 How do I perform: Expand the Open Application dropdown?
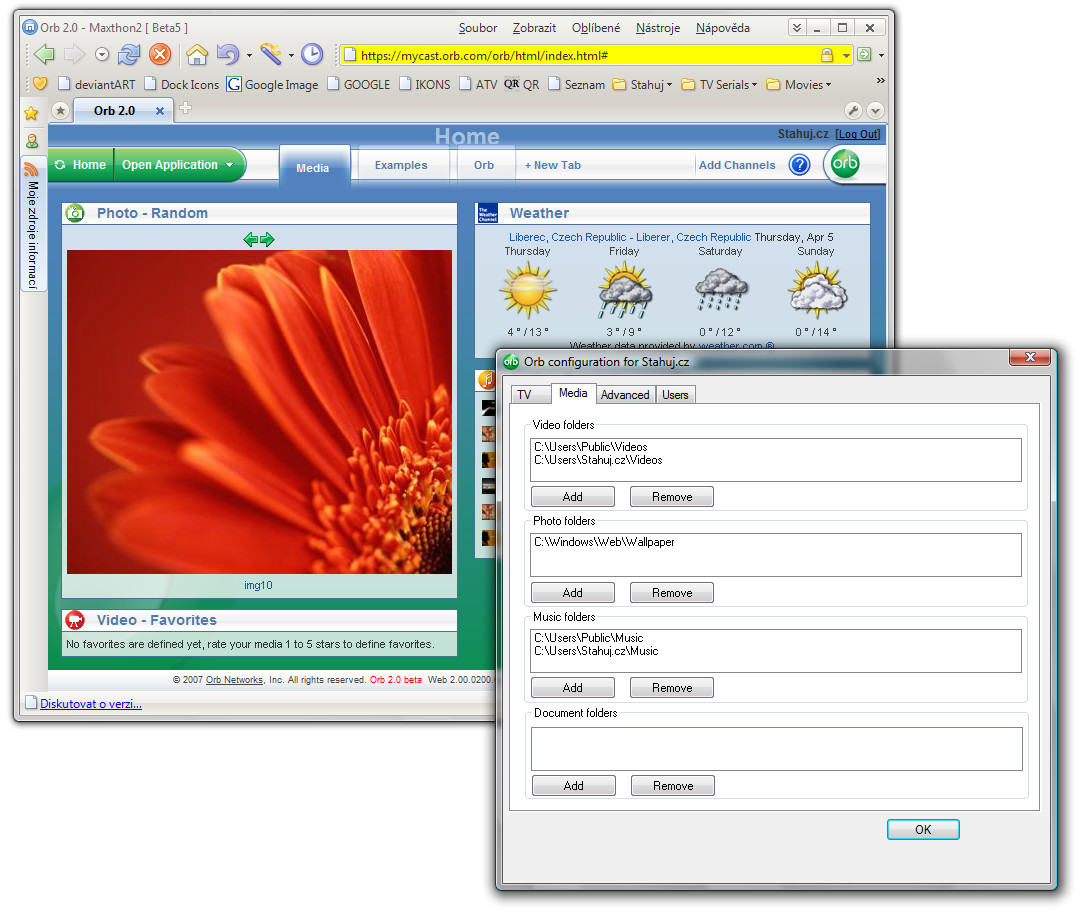pos(229,165)
